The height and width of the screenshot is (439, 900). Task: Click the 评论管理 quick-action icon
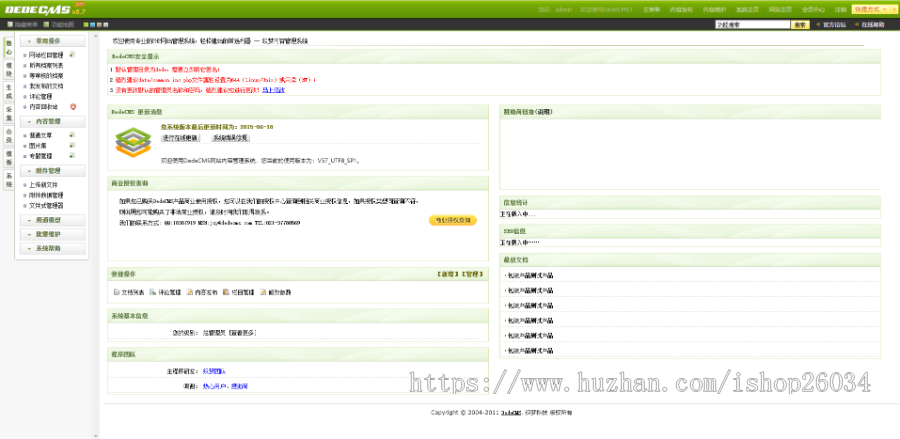coord(153,292)
